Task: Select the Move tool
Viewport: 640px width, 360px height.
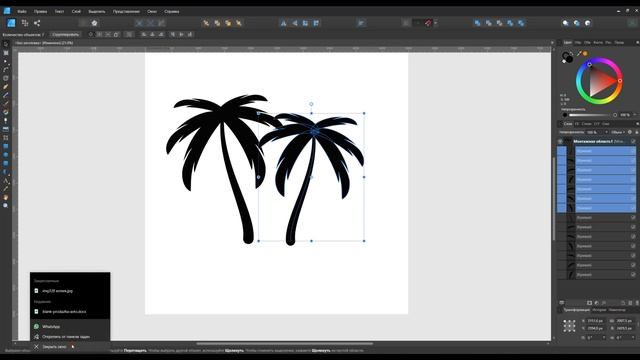Action: coord(6,44)
